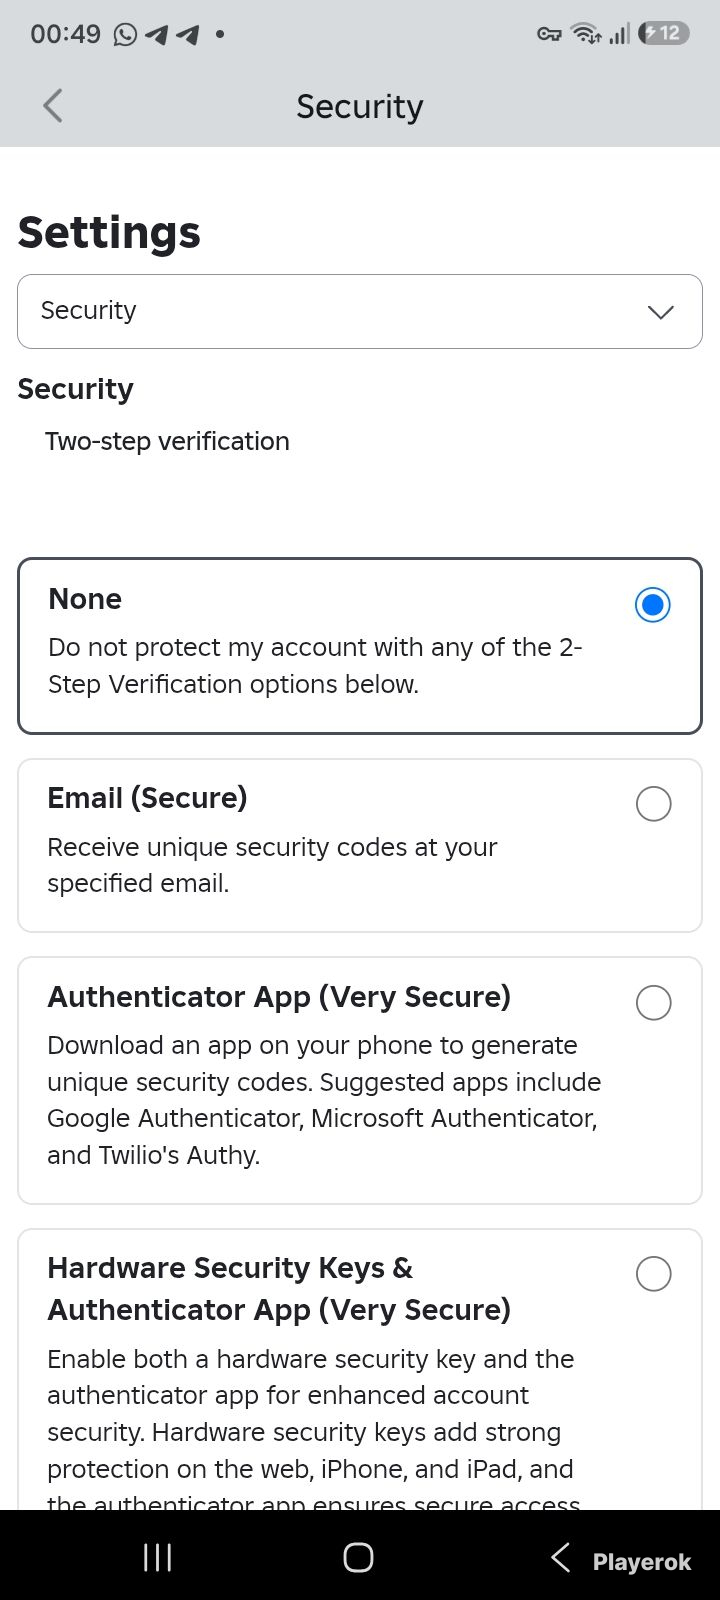720x1600 pixels.
Task: Choose Authenticator App (Very Secure) radio button
Action: pos(653,1003)
